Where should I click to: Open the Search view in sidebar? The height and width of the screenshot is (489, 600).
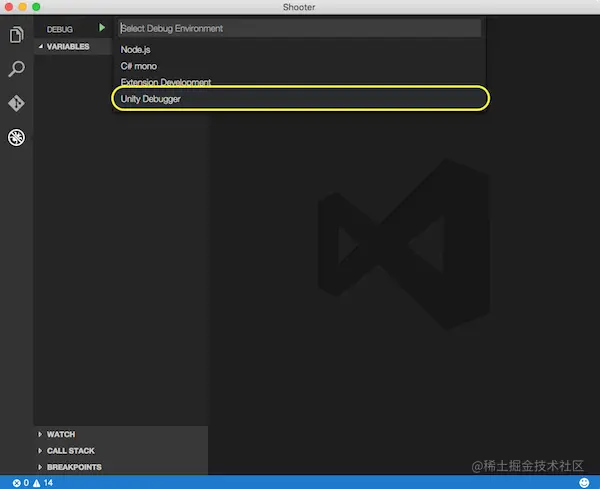(16, 69)
